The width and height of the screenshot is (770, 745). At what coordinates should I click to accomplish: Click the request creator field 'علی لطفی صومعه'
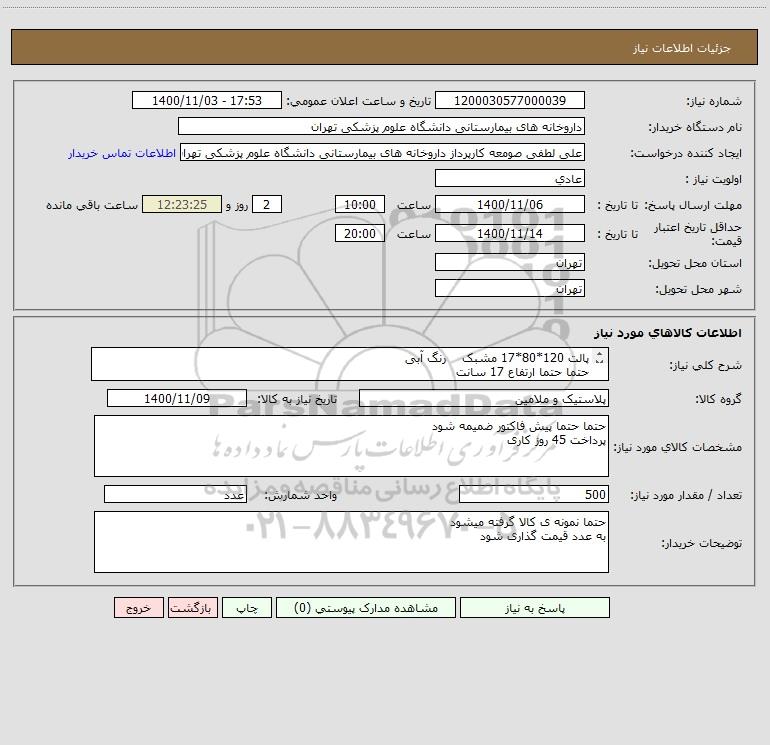(383, 152)
